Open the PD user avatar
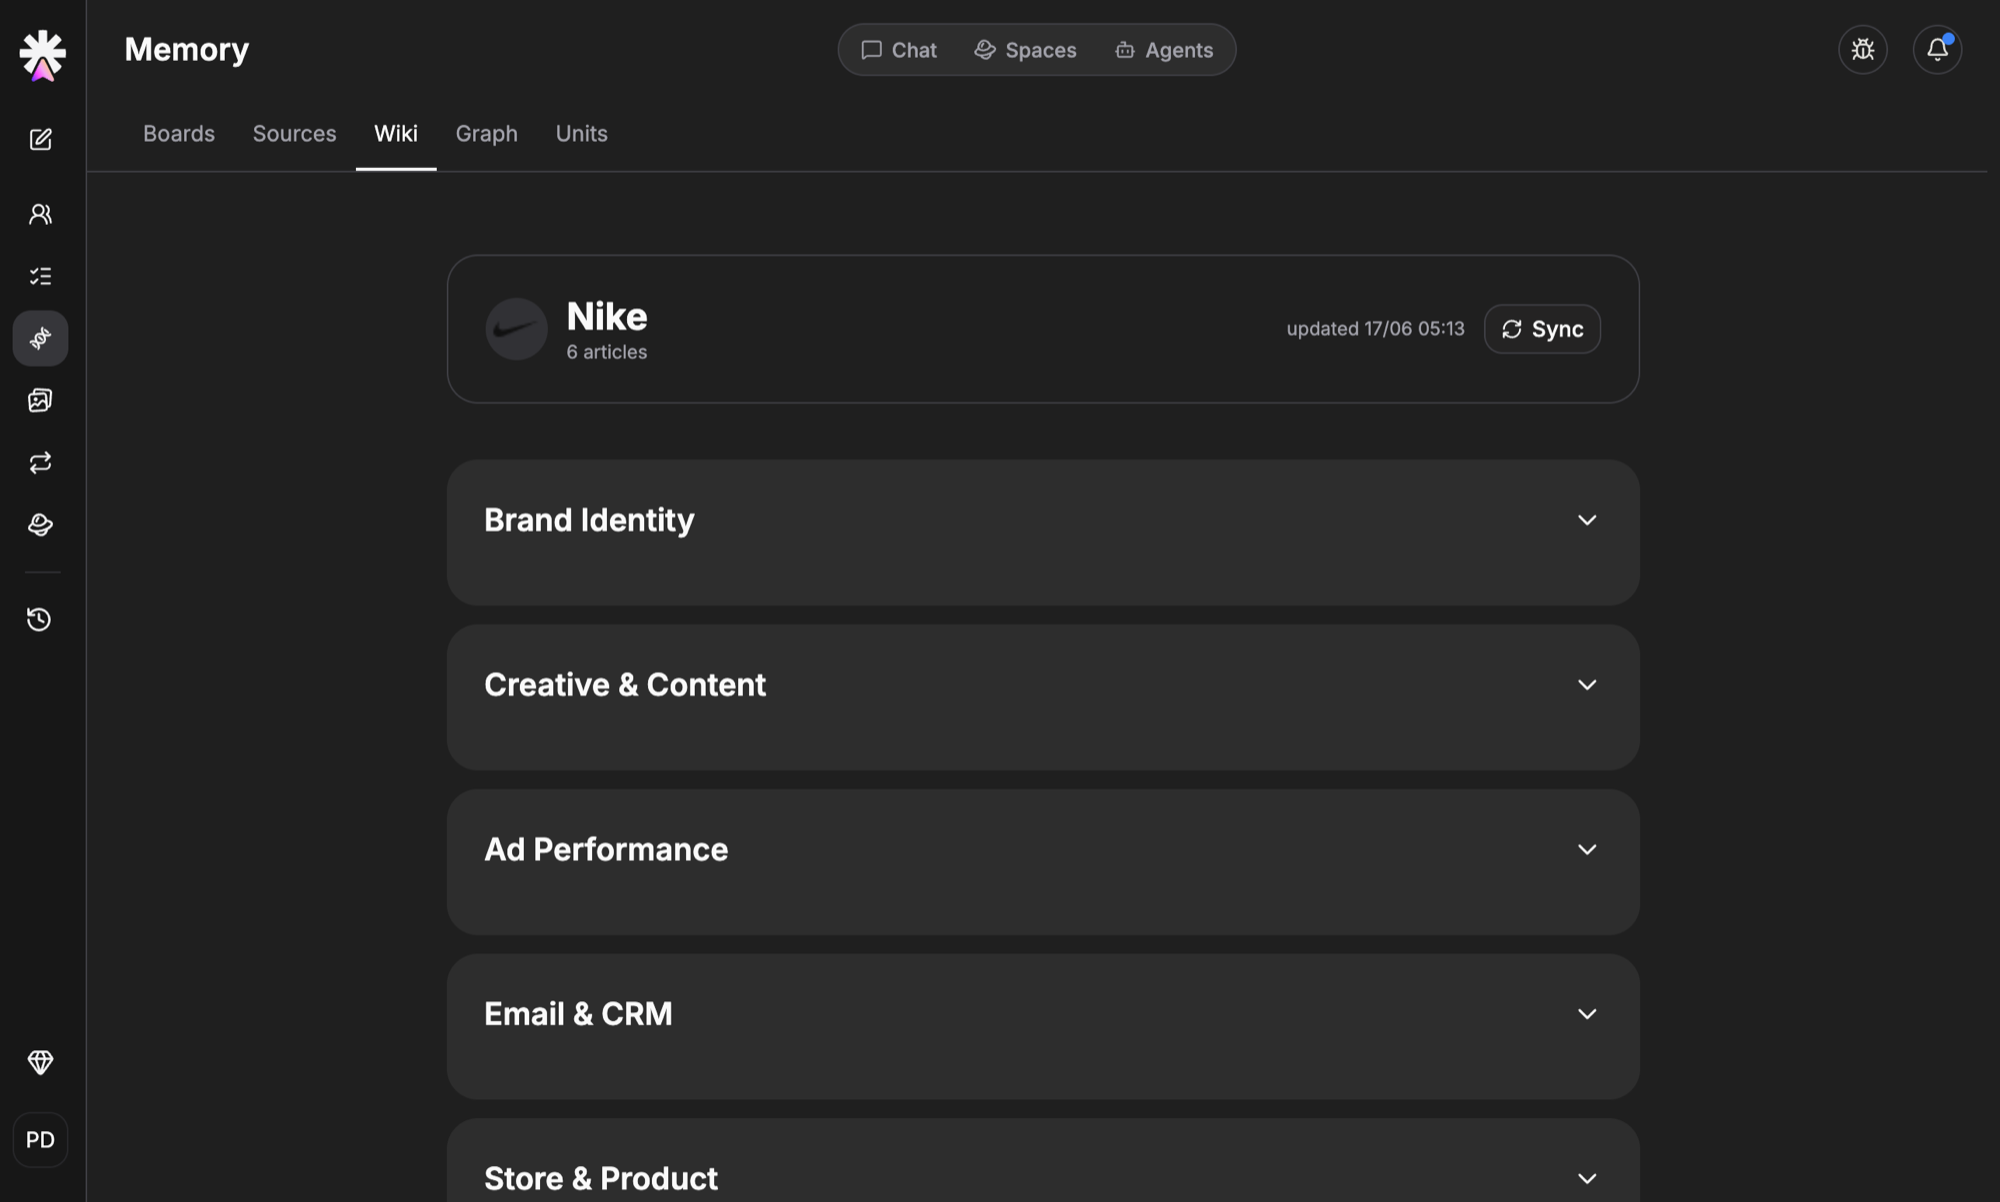The height and width of the screenshot is (1202, 2000). [40, 1139]
